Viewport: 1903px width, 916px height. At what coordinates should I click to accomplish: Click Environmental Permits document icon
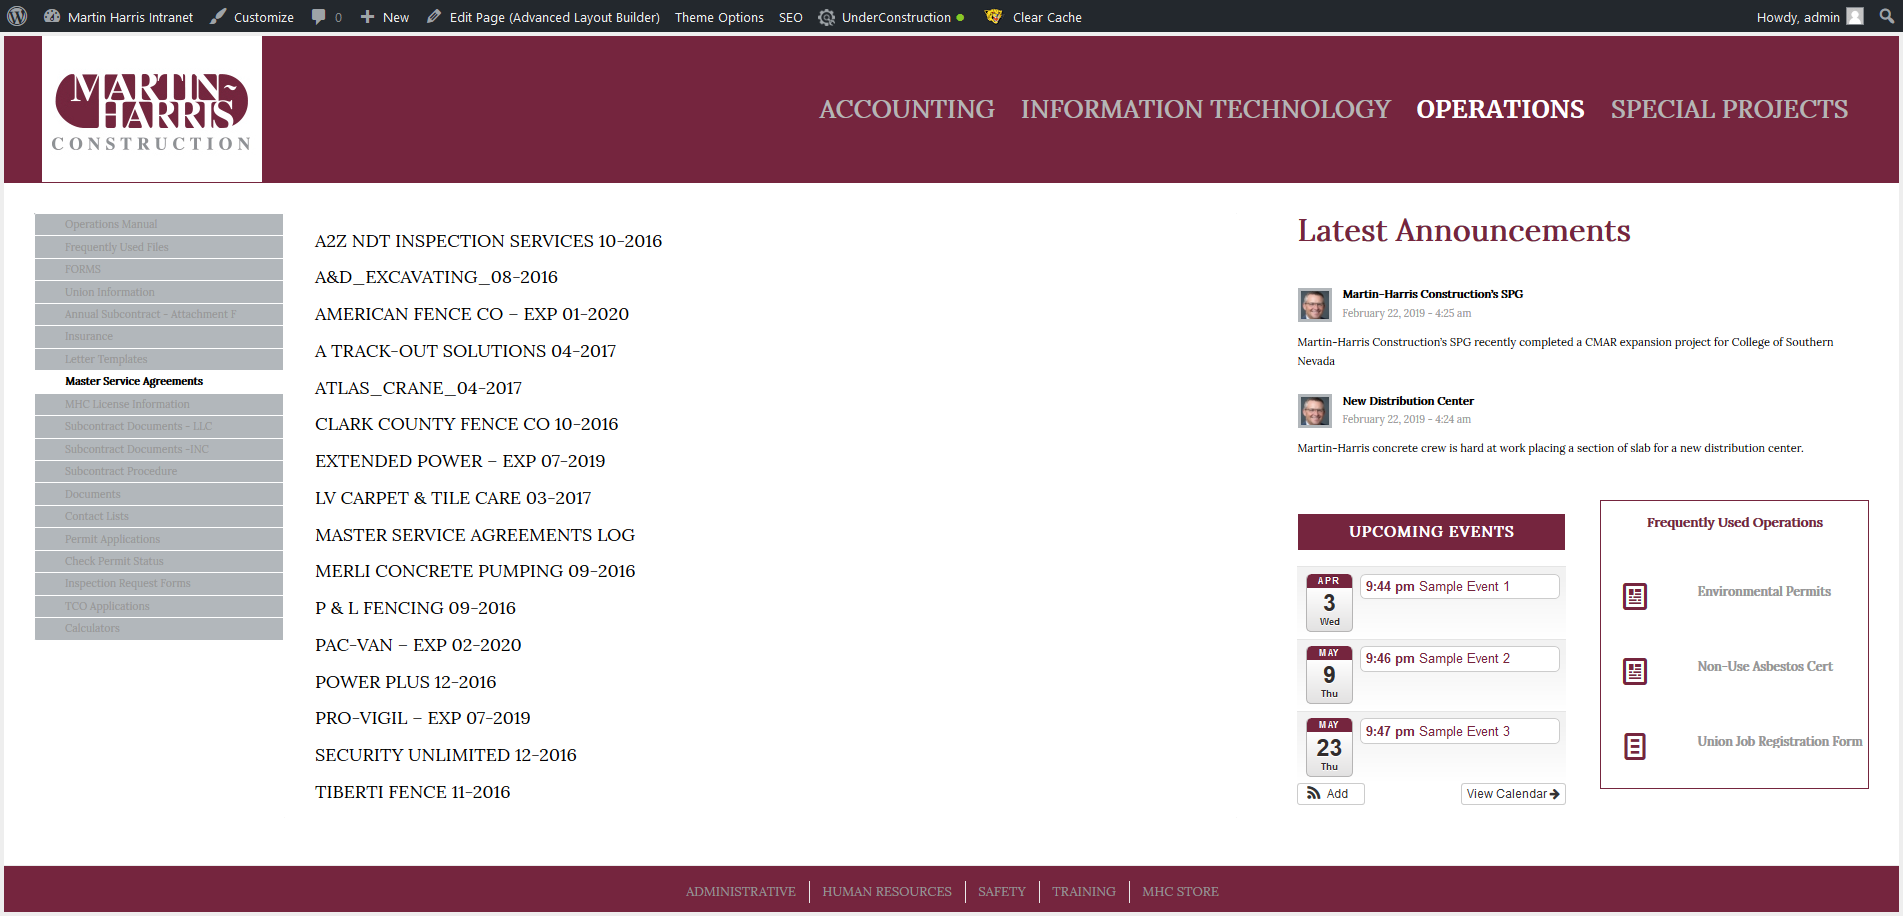coord(1635,597)
